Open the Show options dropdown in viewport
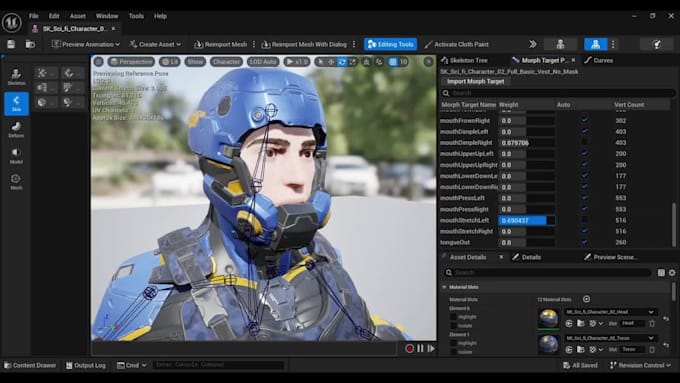Image resolution: width=680 pixels, height=383 pixels. tap(196, 62)
